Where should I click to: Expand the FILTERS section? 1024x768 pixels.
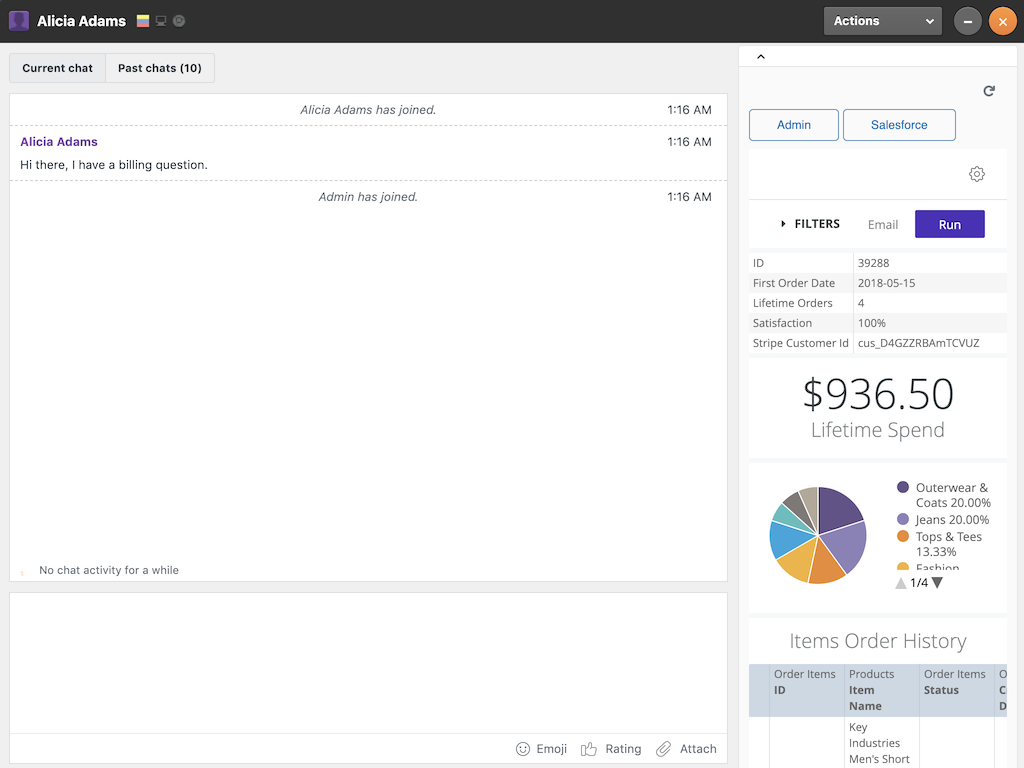(x=810, y=224)
